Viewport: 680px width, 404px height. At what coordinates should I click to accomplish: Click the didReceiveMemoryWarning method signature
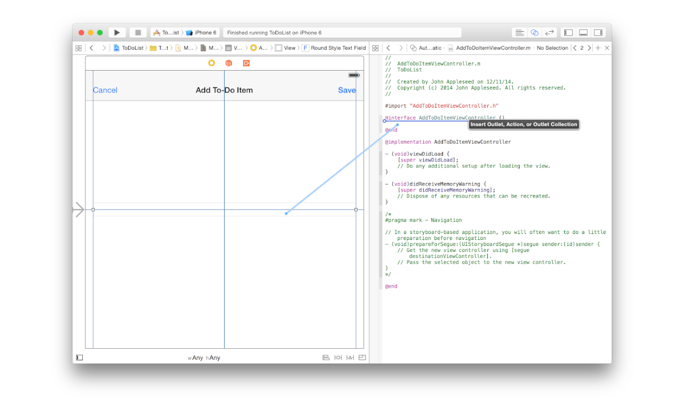click(435, 184)
